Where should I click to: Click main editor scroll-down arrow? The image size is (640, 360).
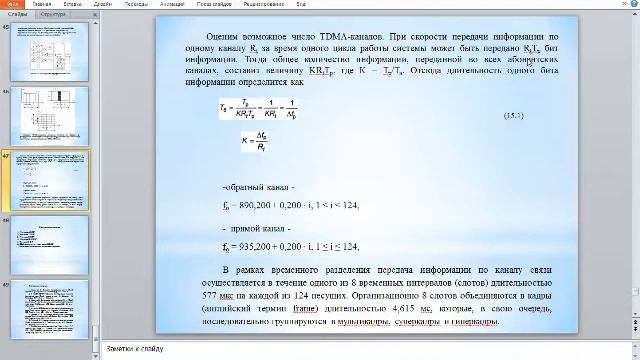(x=636, y=315)
